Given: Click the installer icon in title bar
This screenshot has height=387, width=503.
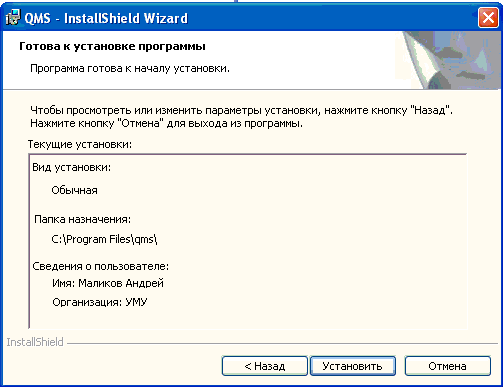Looking at the screenshot, I should [13, 17].
